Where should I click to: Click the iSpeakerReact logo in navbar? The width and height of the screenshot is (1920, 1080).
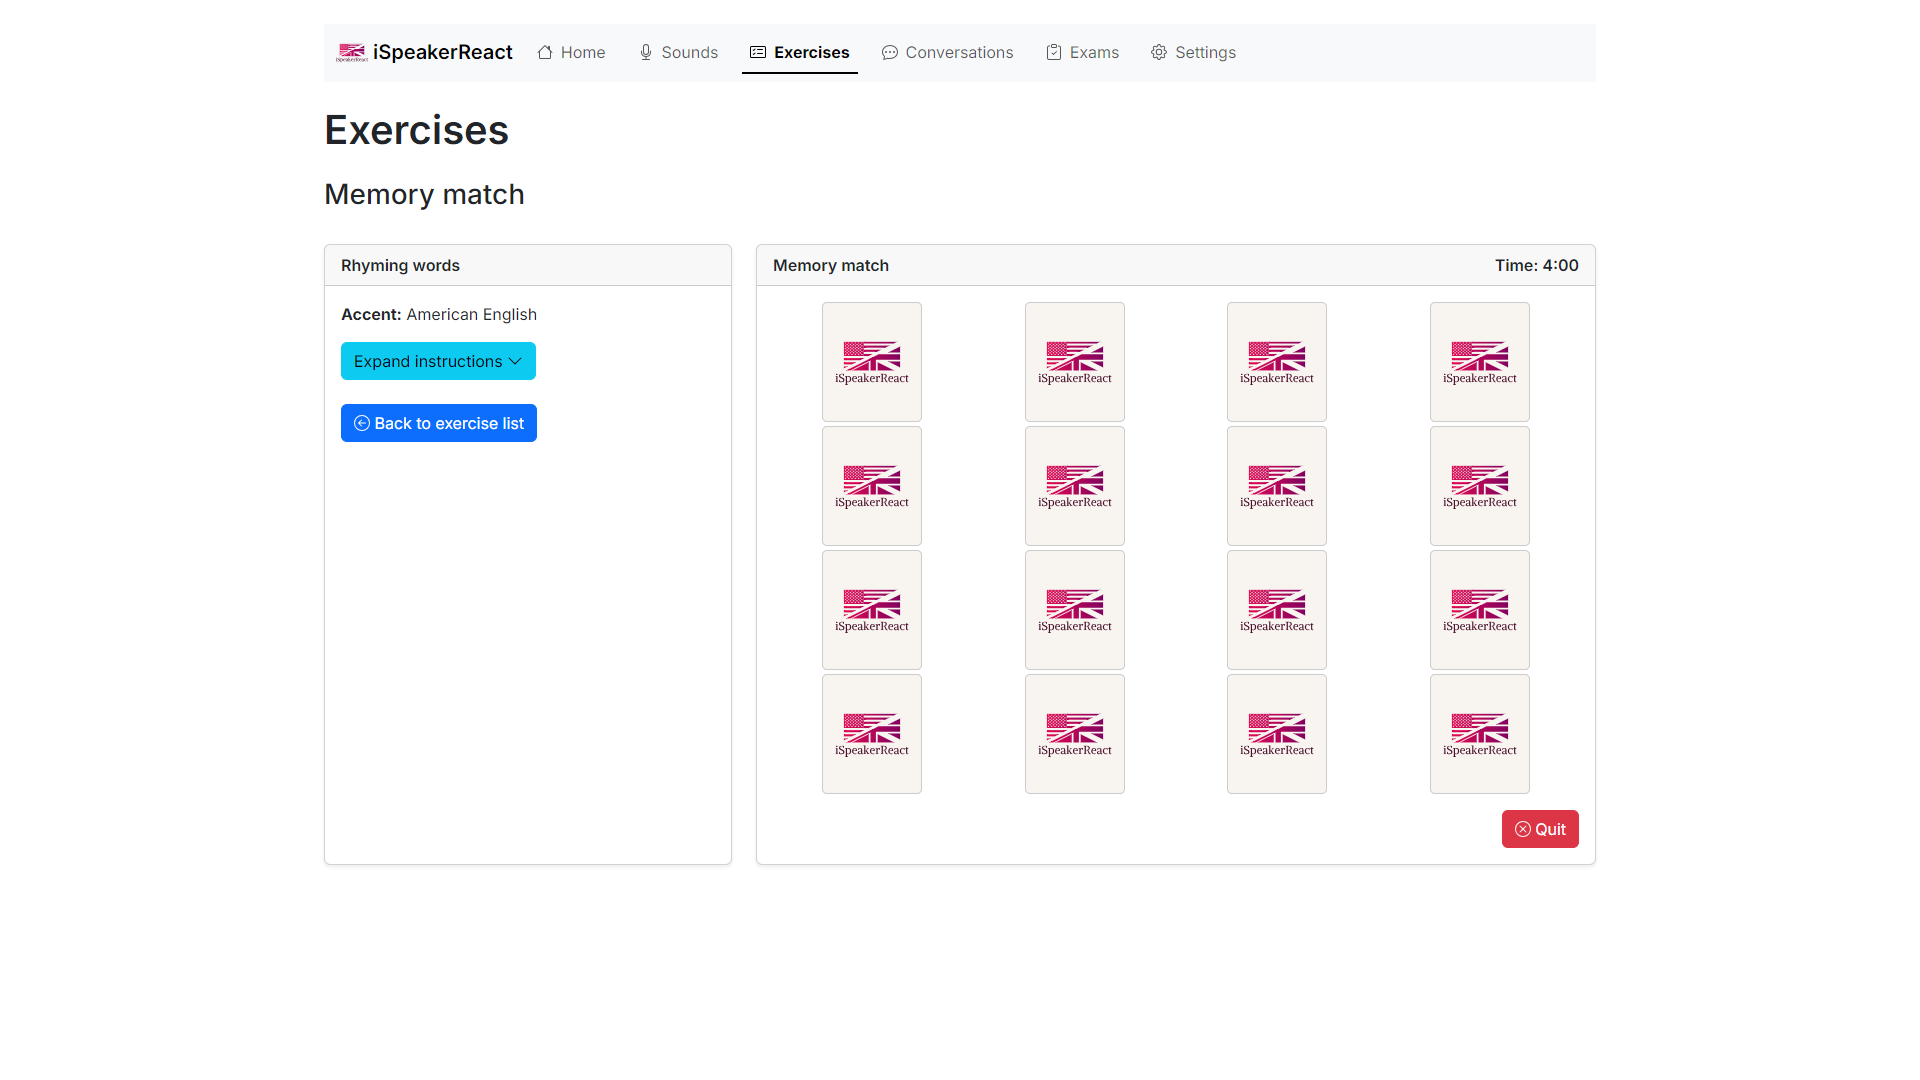[352, 53]
